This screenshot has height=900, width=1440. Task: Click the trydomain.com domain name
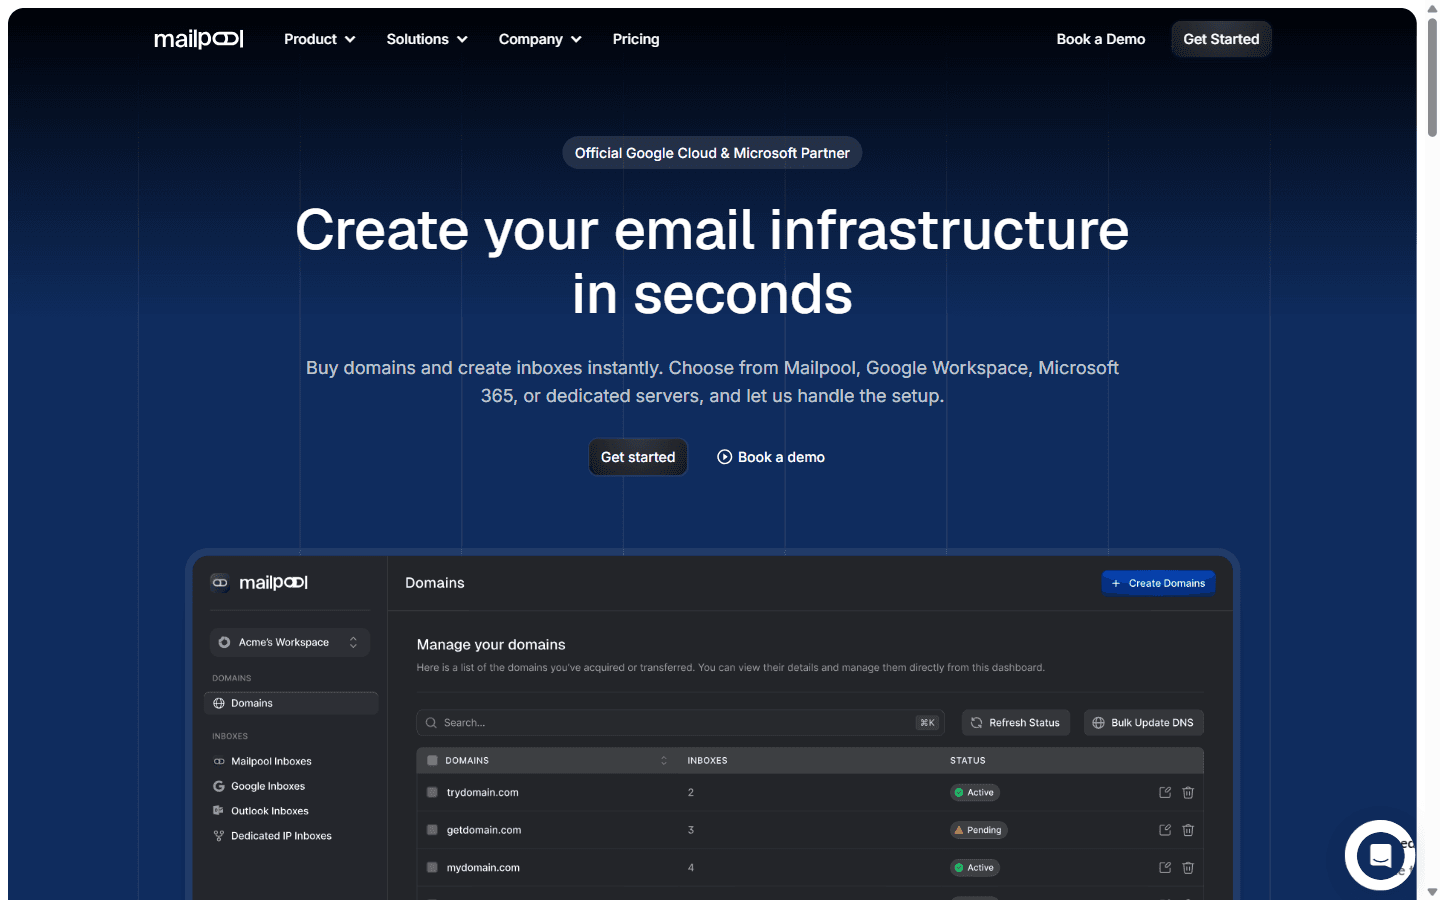point(483,792)
